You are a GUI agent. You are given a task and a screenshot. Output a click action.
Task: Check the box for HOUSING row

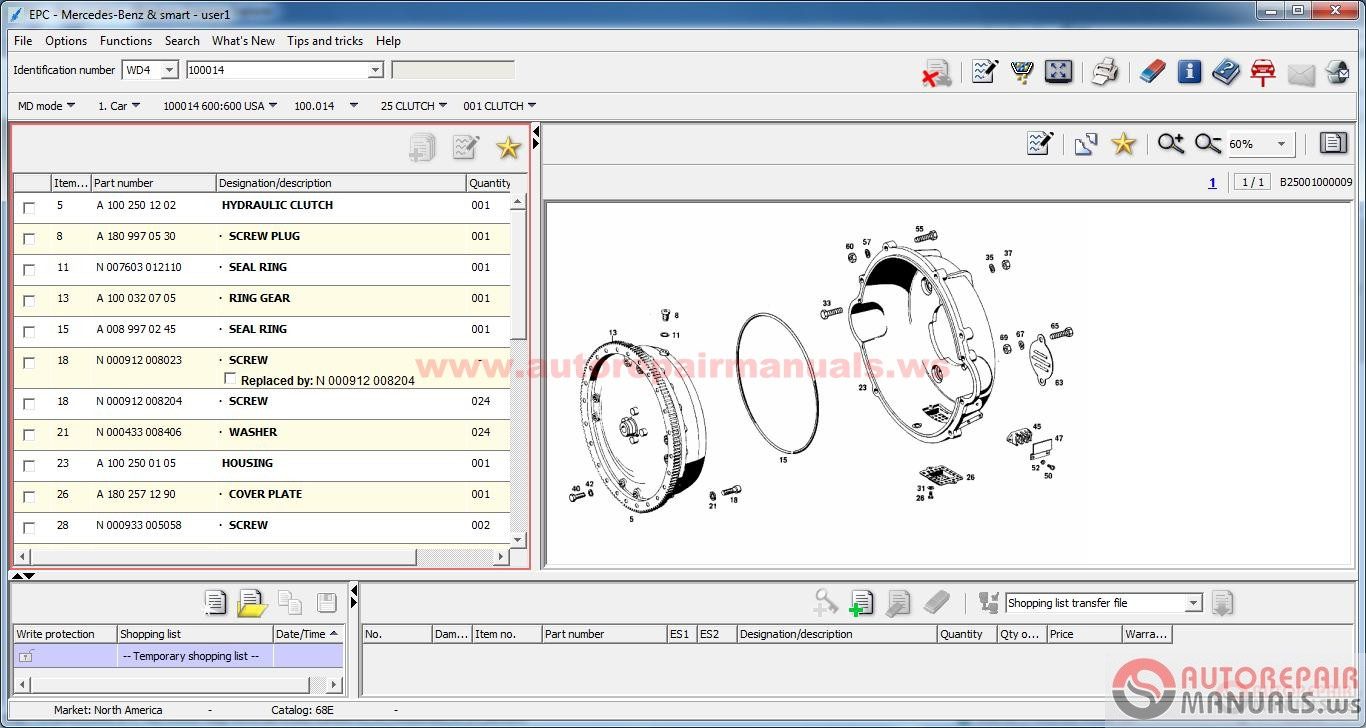click(29, 466)
